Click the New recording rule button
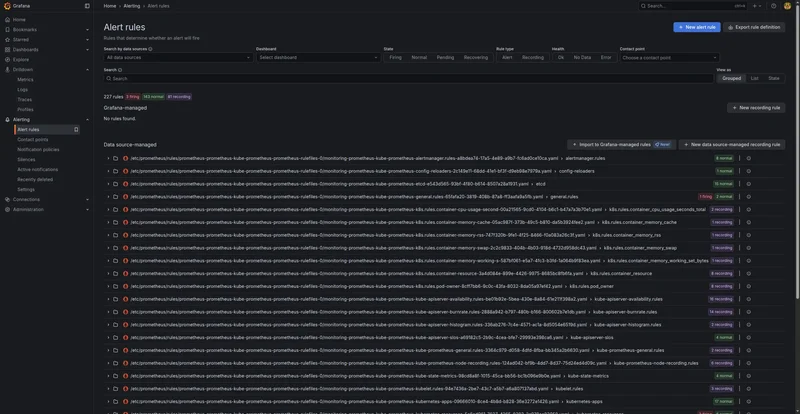Screen dimensions: 800x414 point(756,108)
